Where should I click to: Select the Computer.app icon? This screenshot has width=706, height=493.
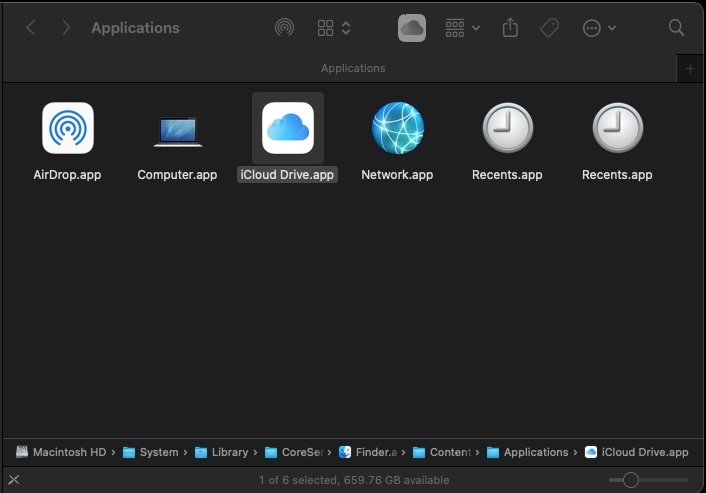(177, 128)
